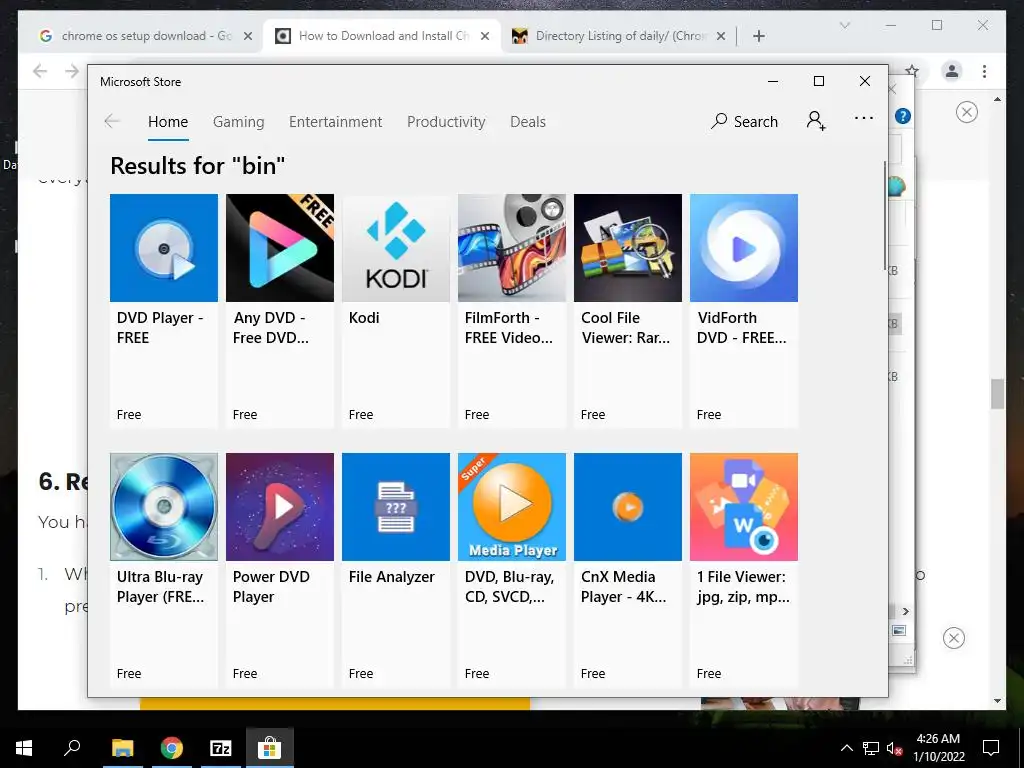The height and width of the screenshot is (768, 1024).
Task: Open the Chrome profile avatar icon
Action: click(952, 71)
